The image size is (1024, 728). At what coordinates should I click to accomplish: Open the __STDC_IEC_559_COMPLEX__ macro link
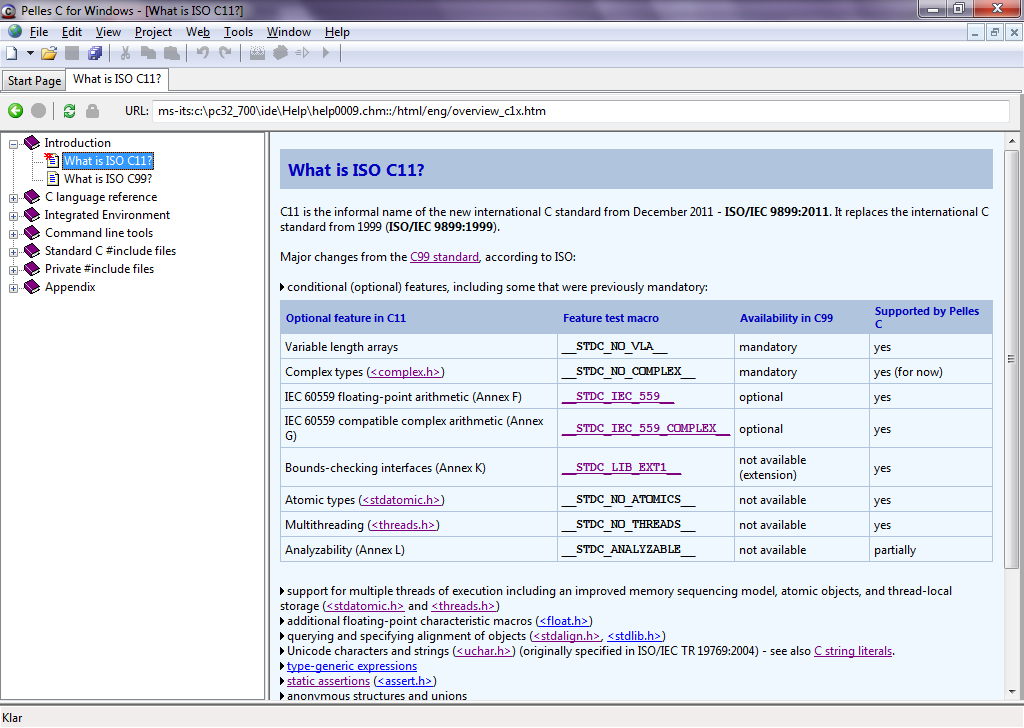click(x=646, y=428)
